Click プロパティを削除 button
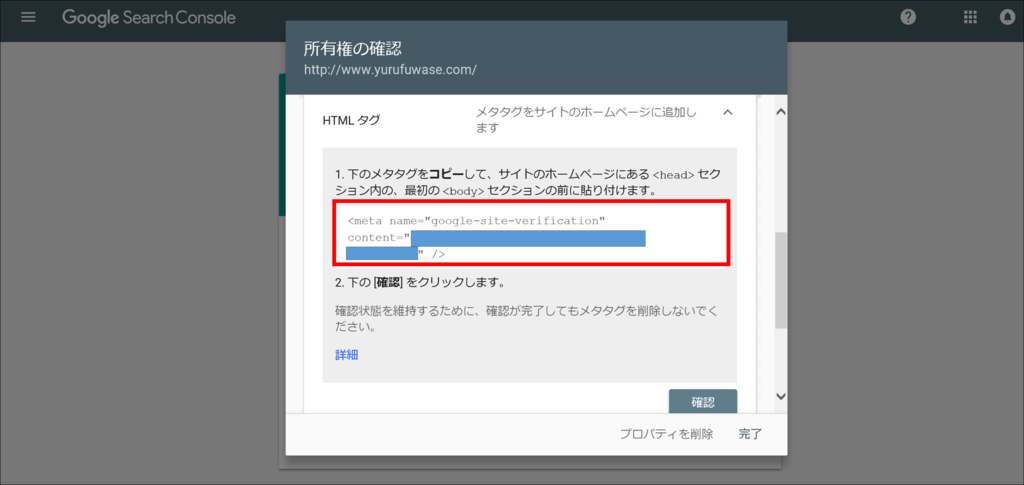1024x485 pixels. pos(666,434)
